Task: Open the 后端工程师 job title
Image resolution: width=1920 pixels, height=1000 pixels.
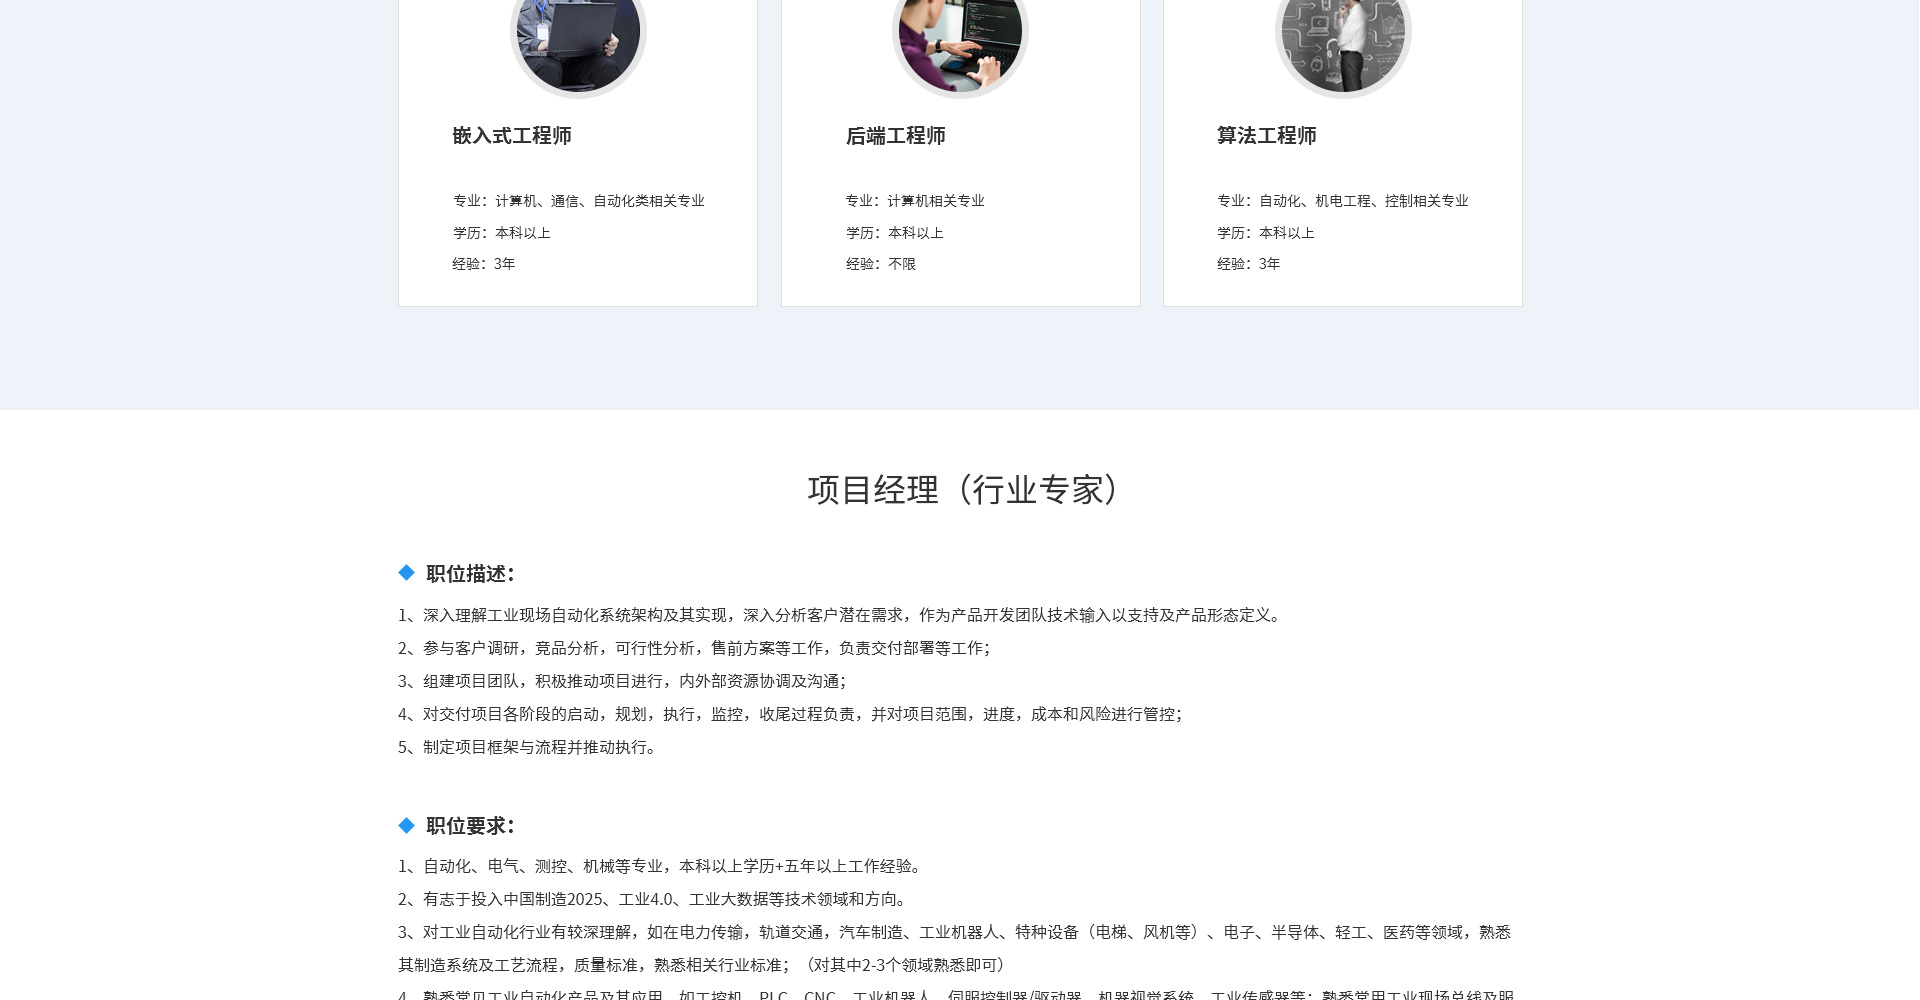Action: click(x=895, y=136)
